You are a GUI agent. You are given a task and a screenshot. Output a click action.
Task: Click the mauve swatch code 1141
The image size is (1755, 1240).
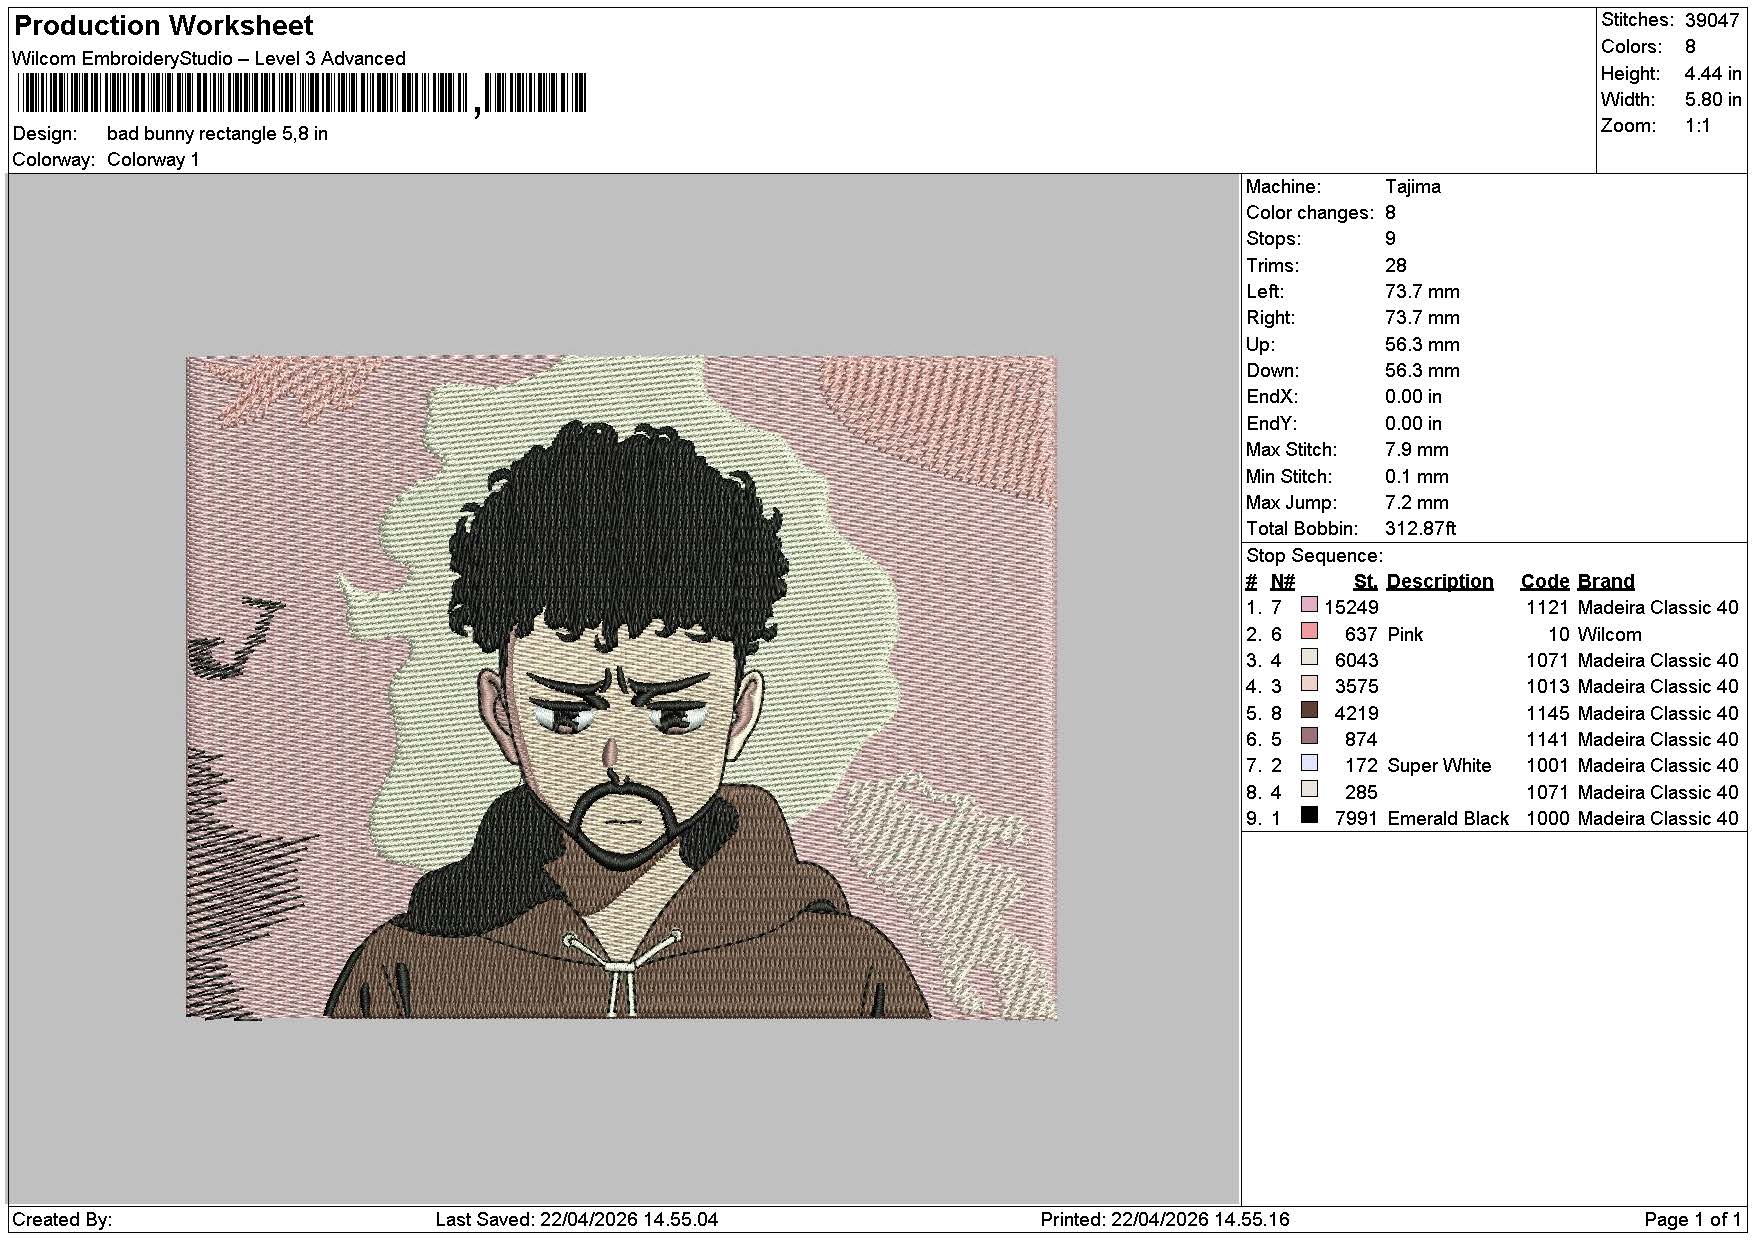click(1309, 736)
